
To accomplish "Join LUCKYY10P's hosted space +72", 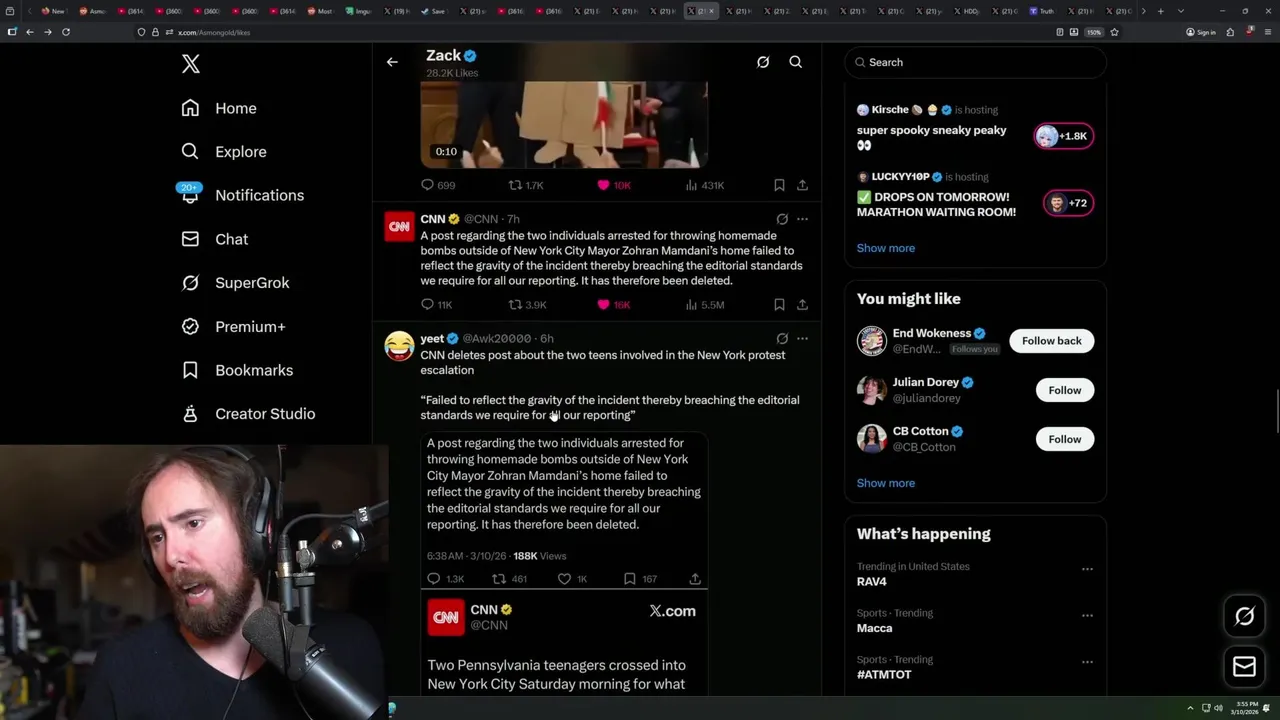I will tap(1068, 203).
